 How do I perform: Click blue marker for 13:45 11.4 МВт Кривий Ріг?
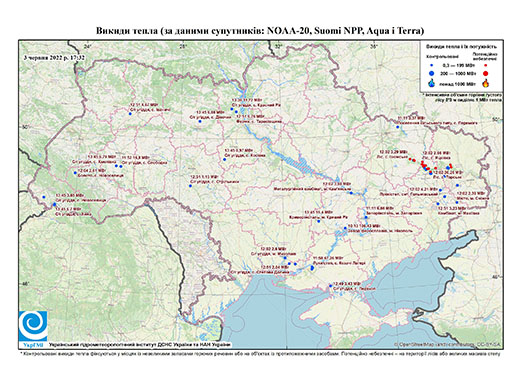(x=318, y=221)
